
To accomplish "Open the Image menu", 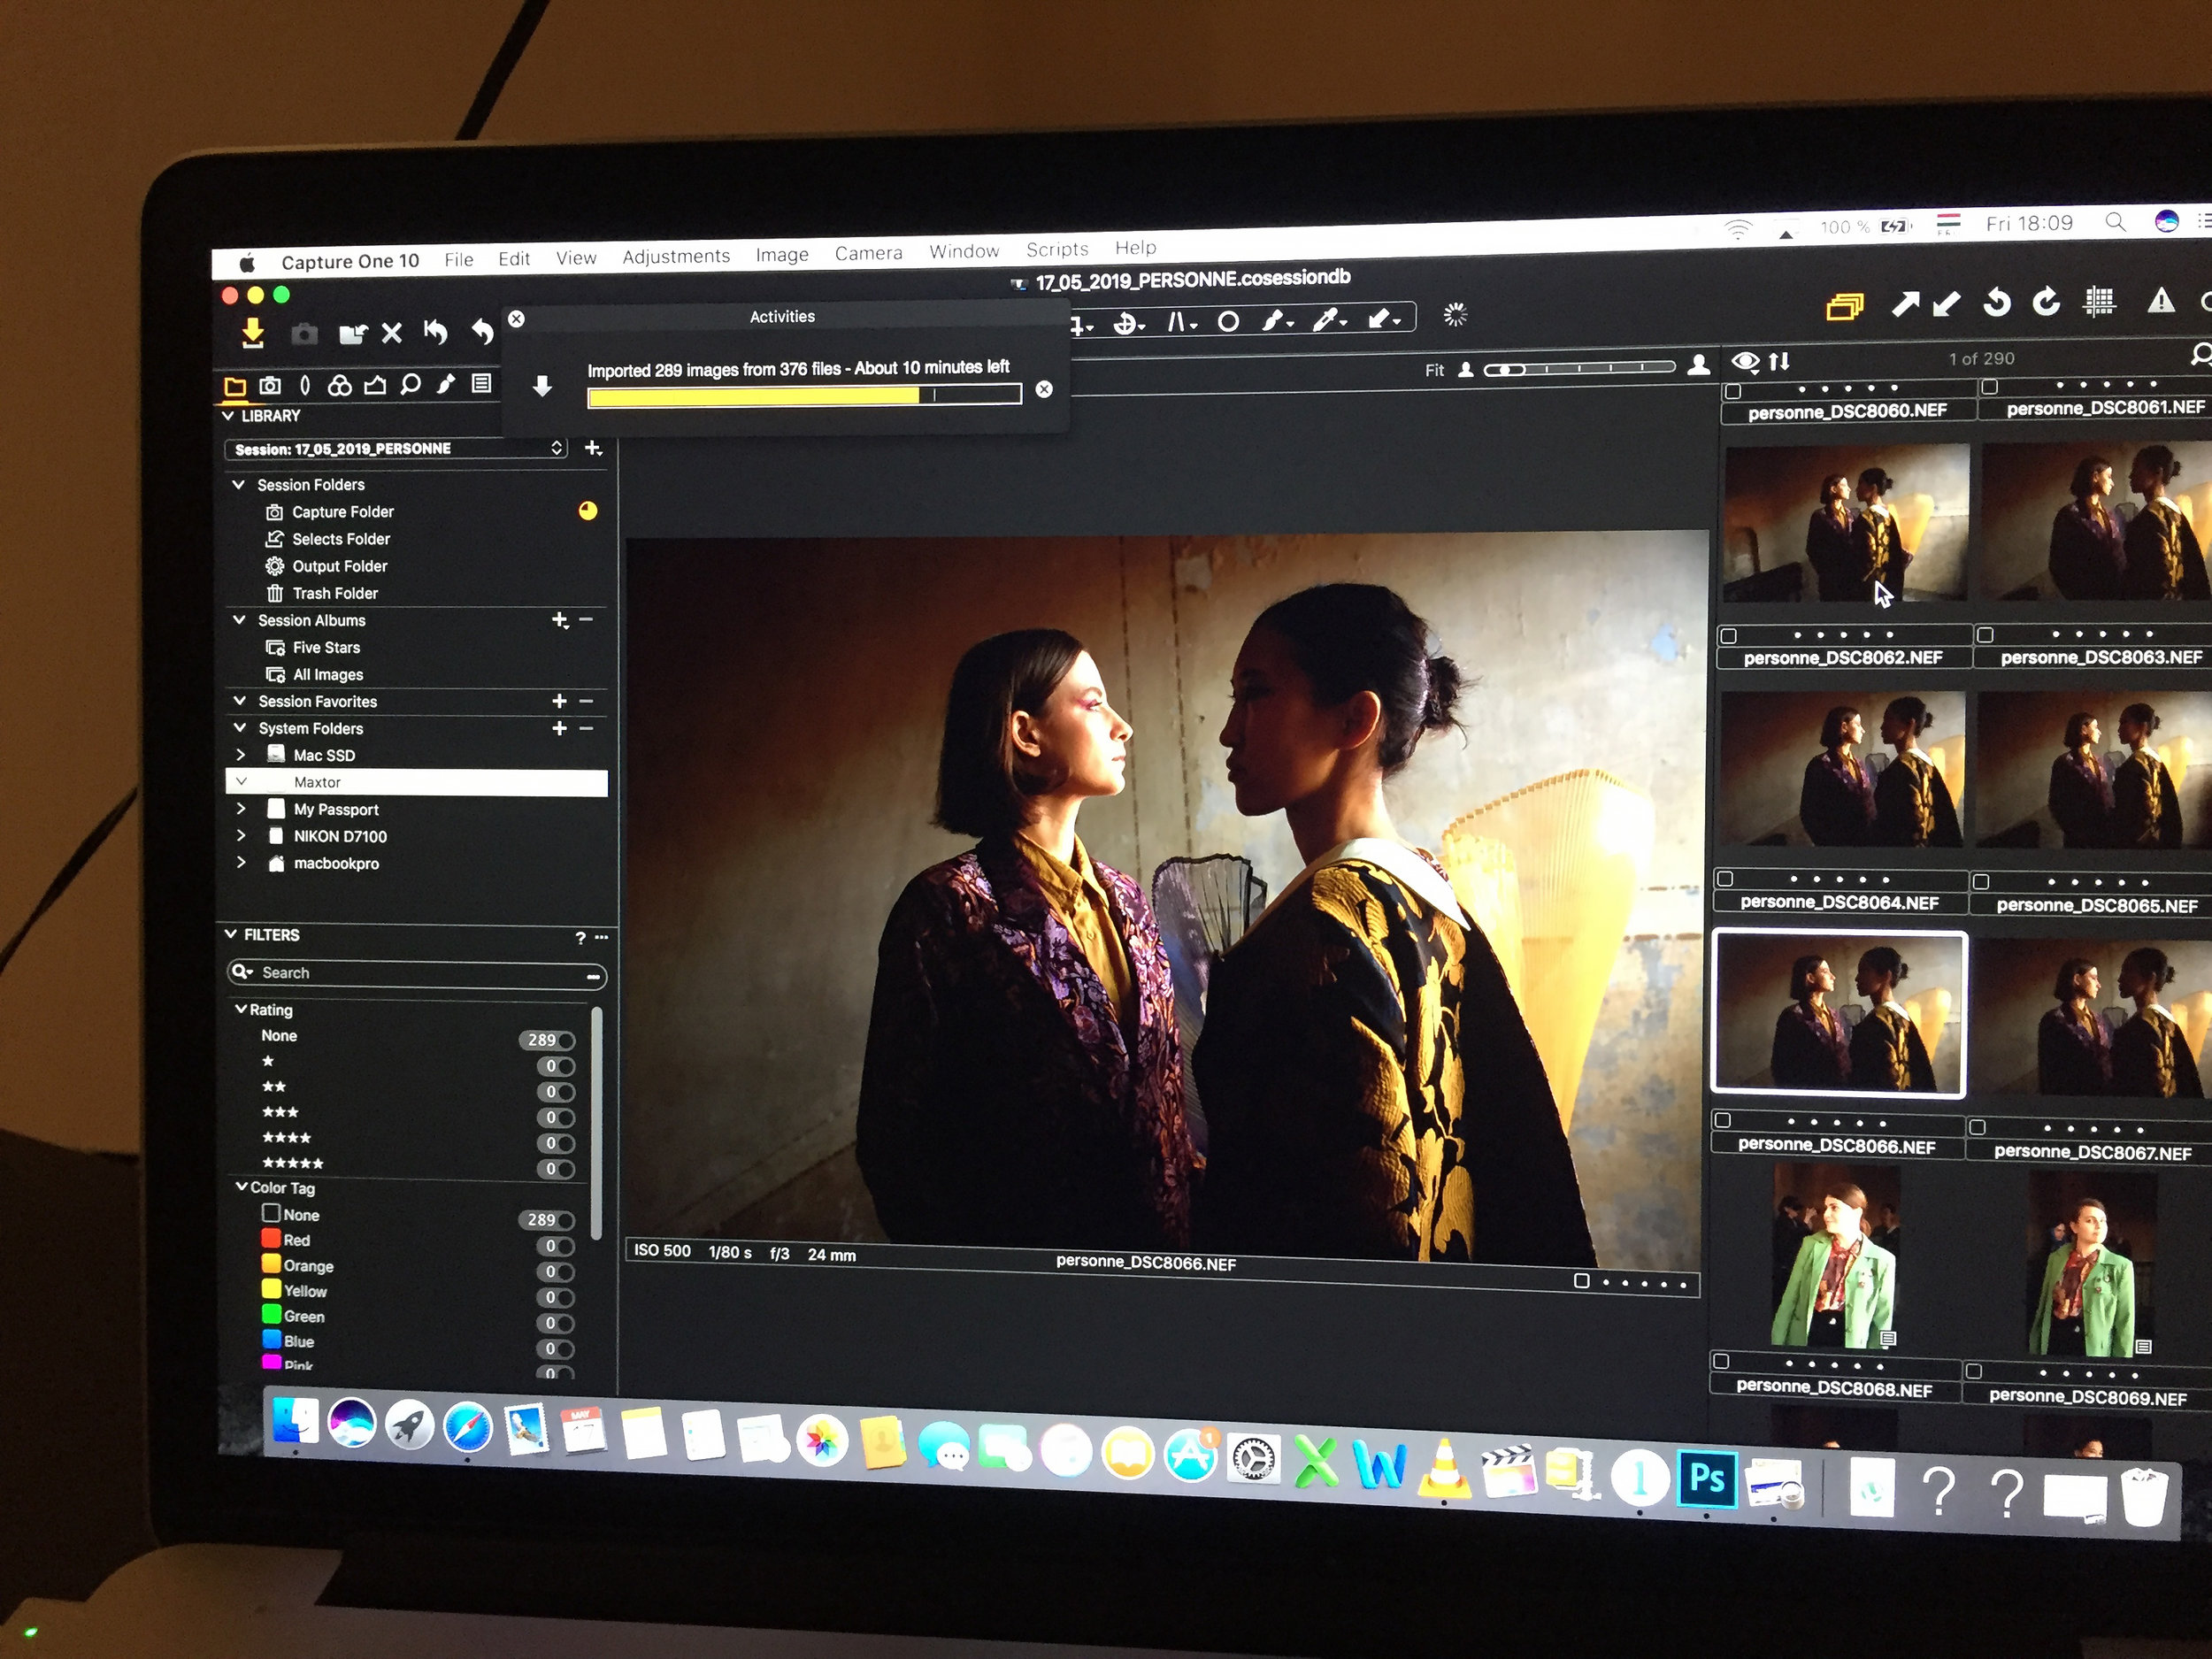I will [x=782, y=255].
